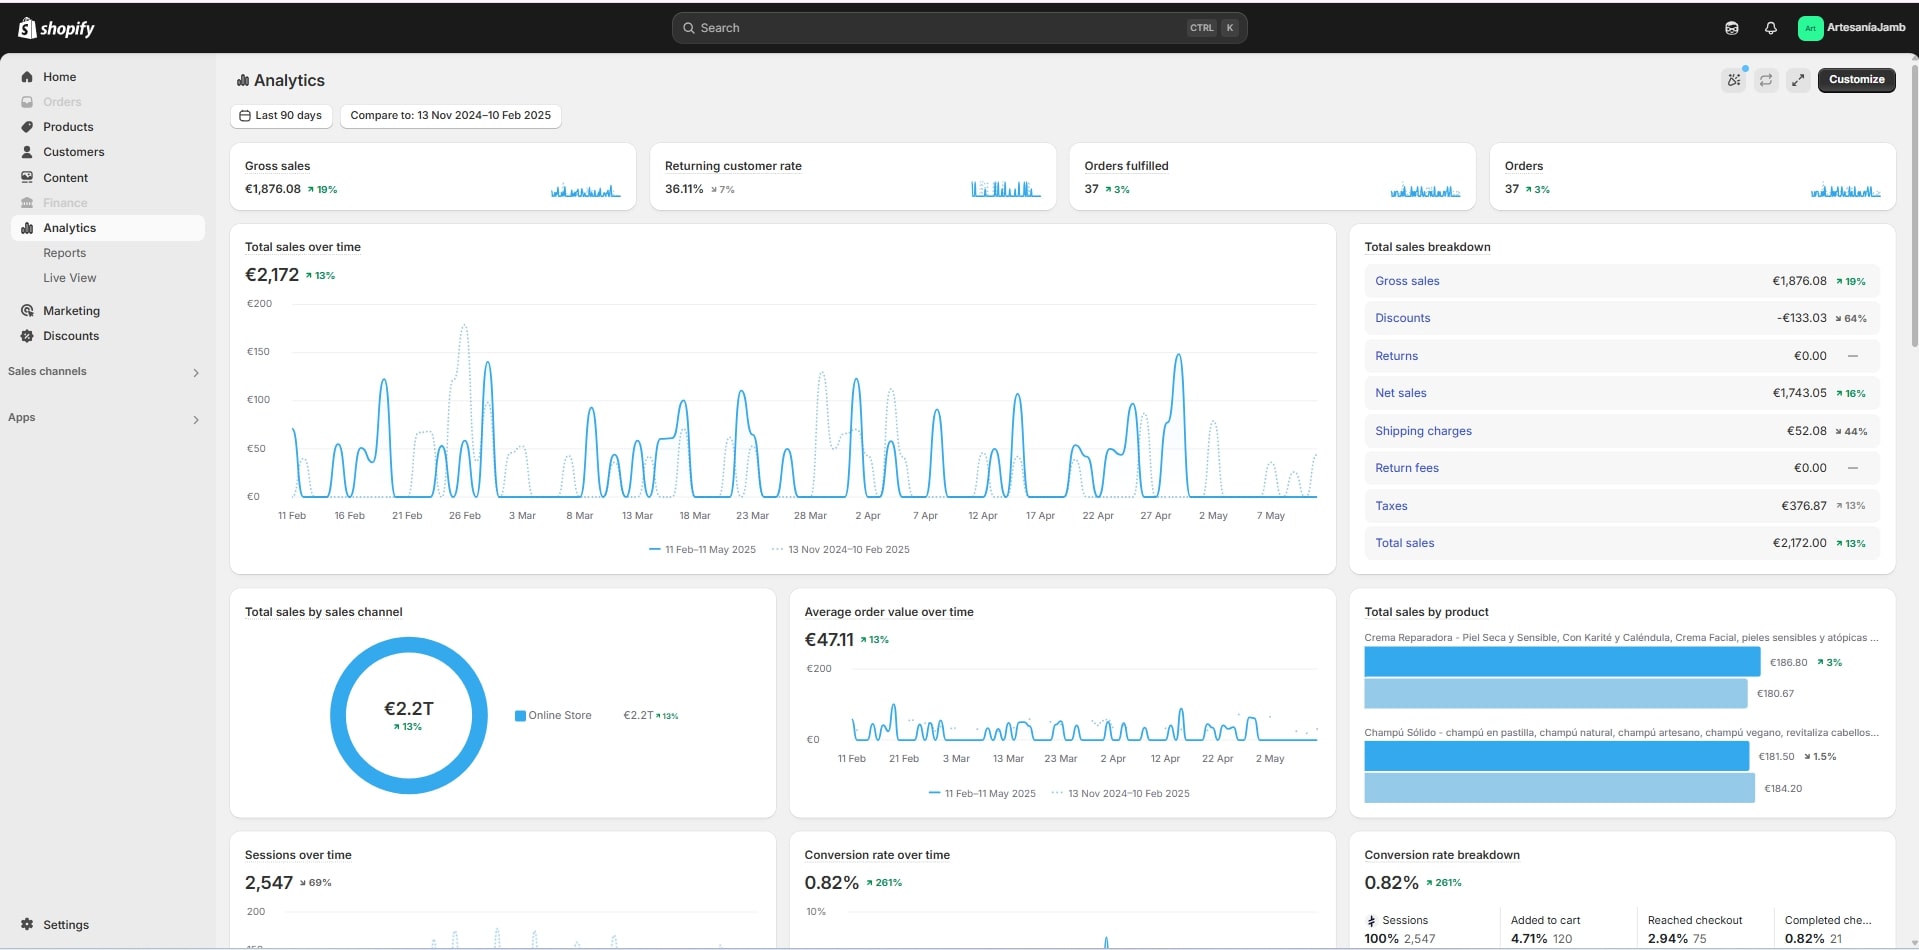The width and height of the screenshot is (1919, 950).
Task: Open Live View from the sidebar
Action: tap(69, 278)
